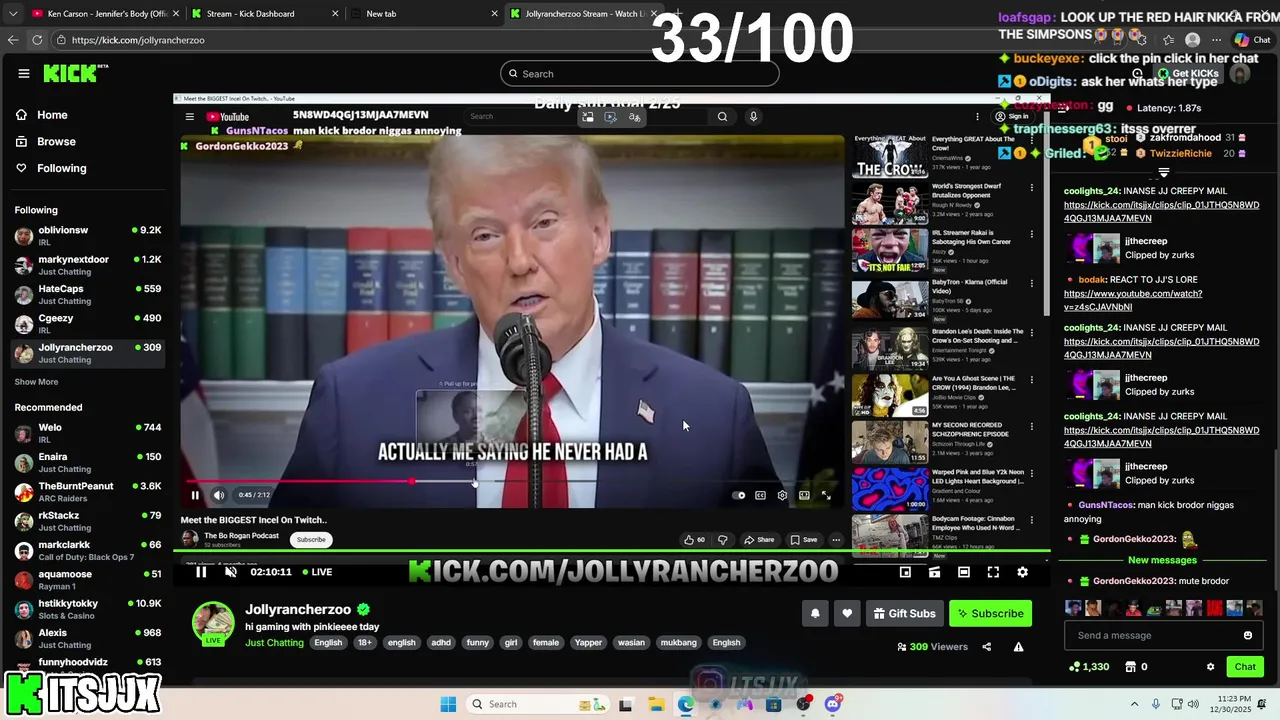Open The Crow video thumbnail in YouTube
Viewport: 1280px width, 720px height.
[889, 157]
